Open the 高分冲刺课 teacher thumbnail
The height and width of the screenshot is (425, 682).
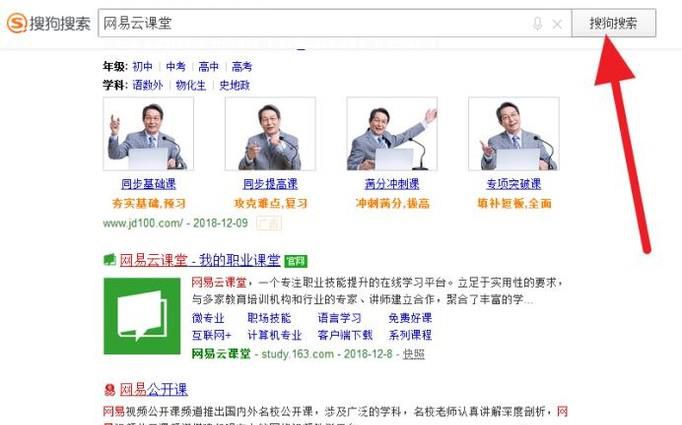392,134
